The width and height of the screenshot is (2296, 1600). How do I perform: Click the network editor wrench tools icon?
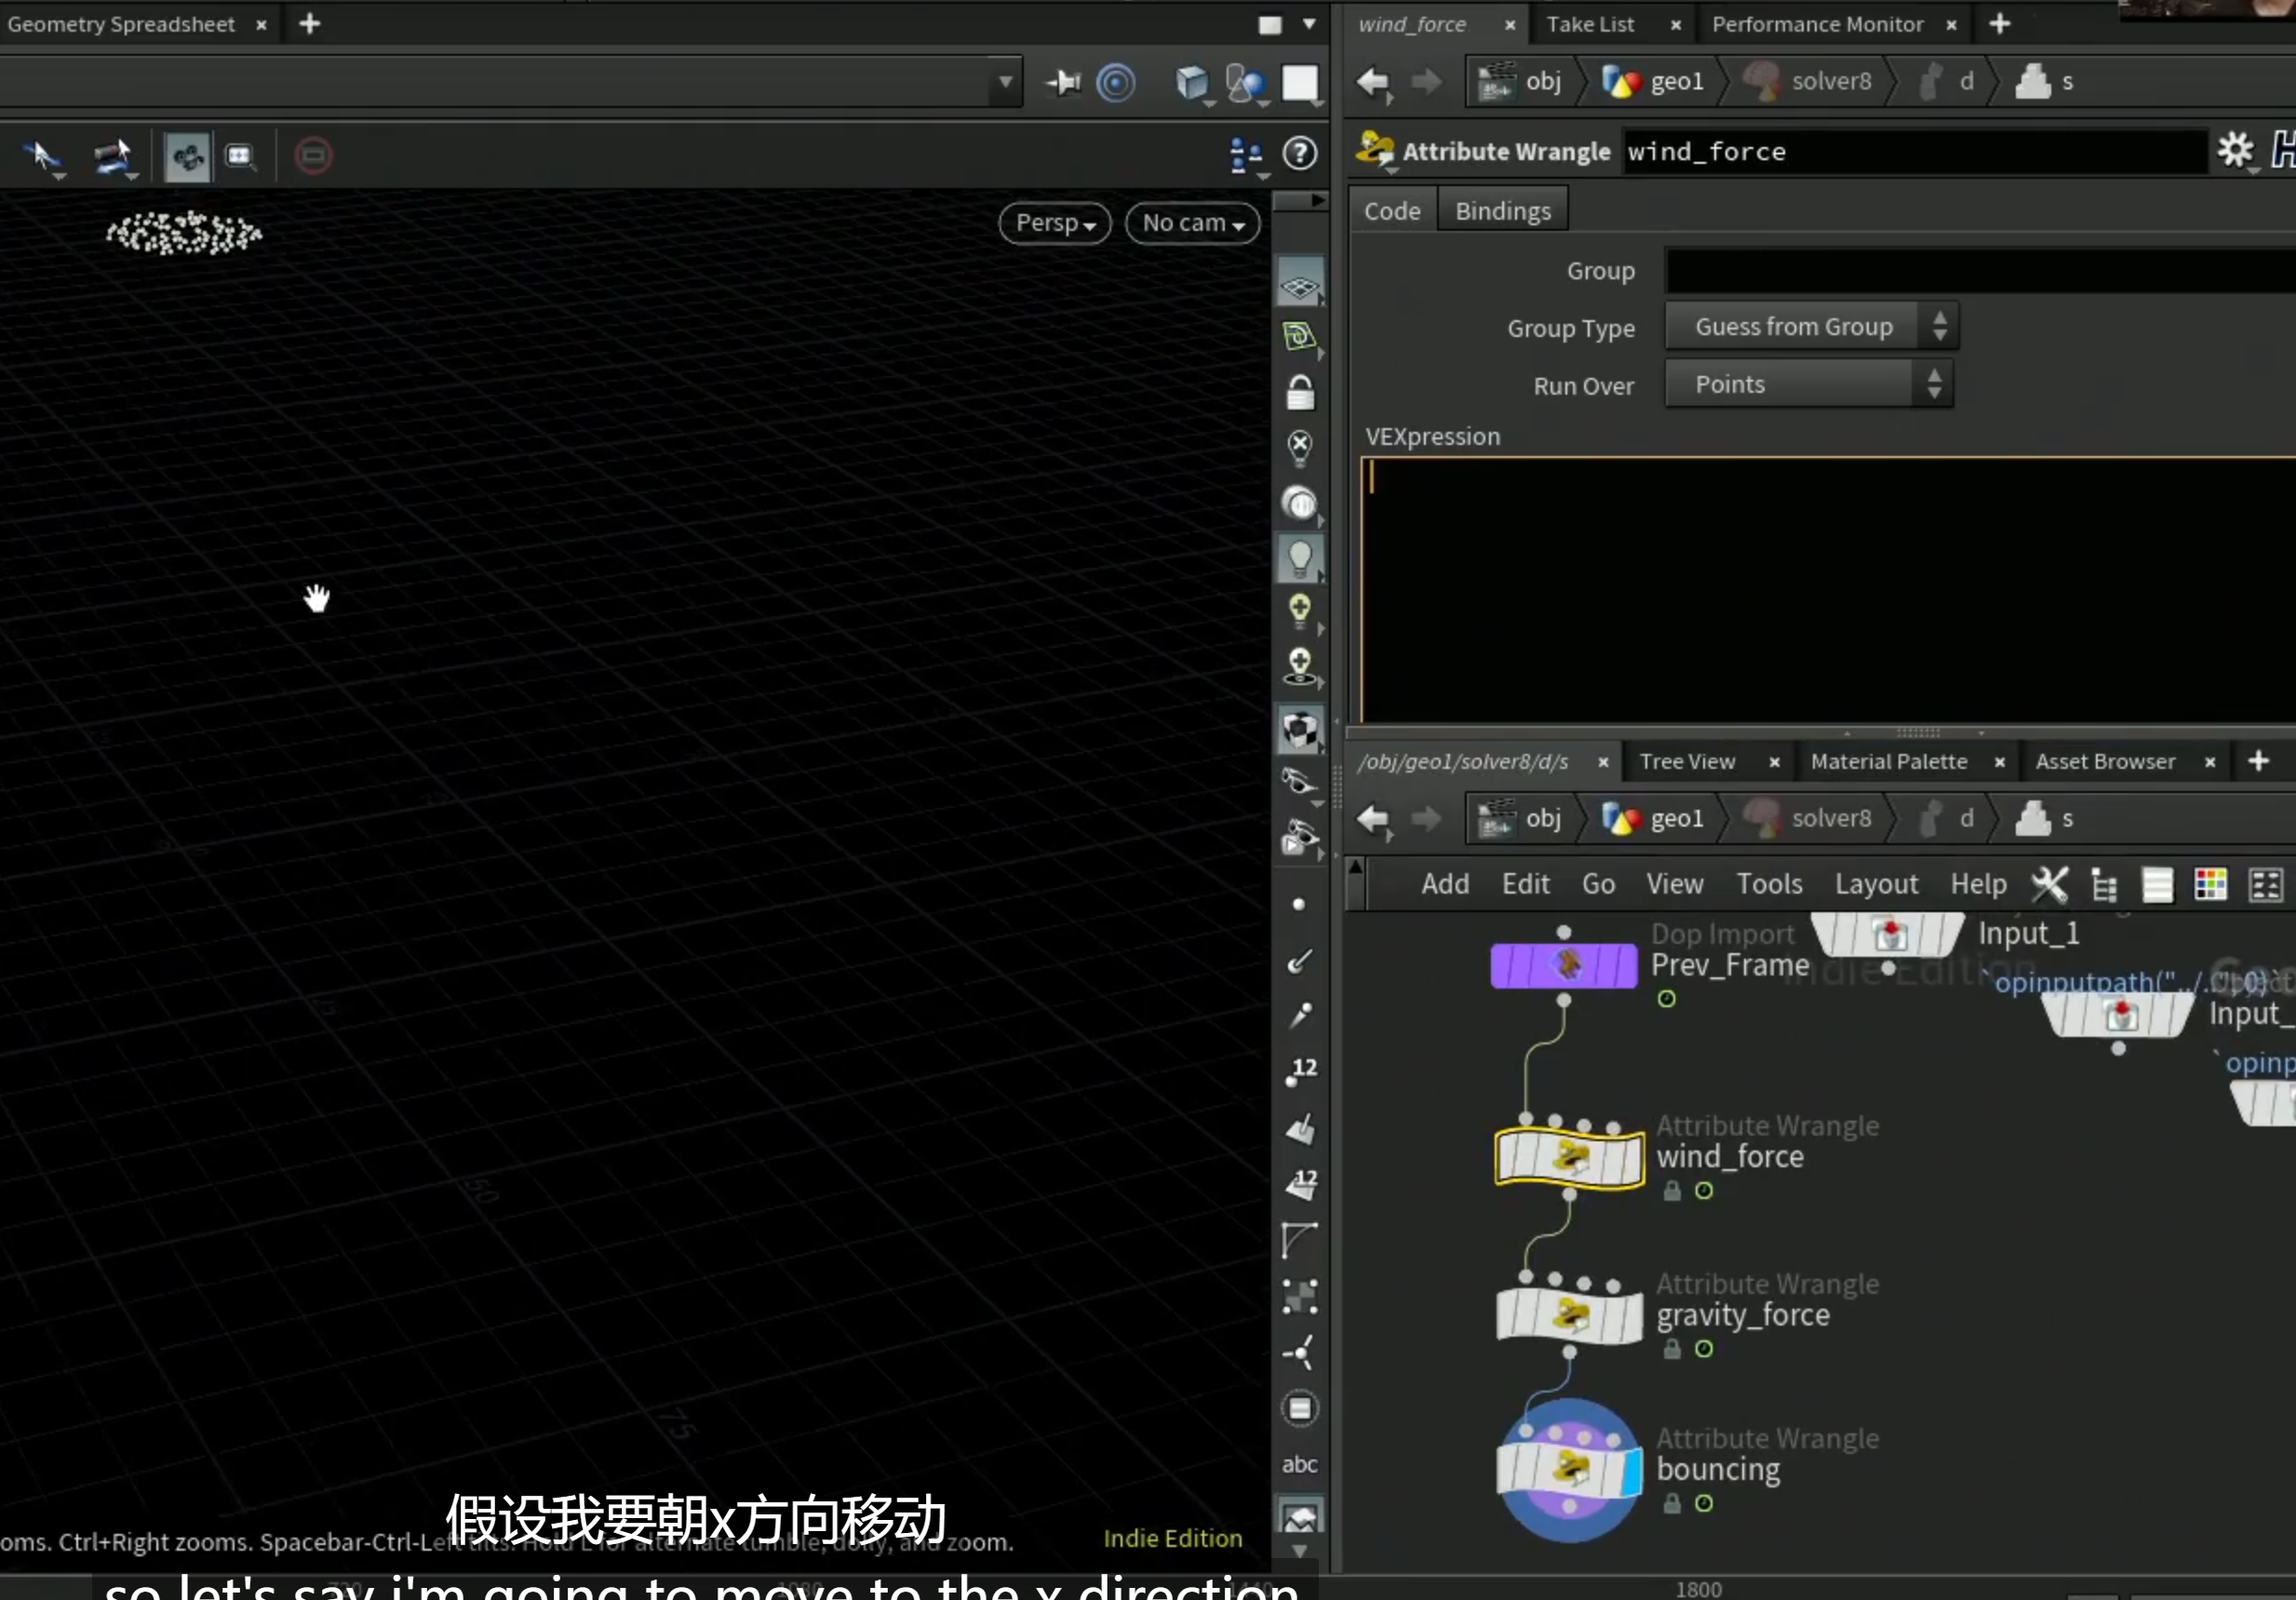tap(2050, 884)
